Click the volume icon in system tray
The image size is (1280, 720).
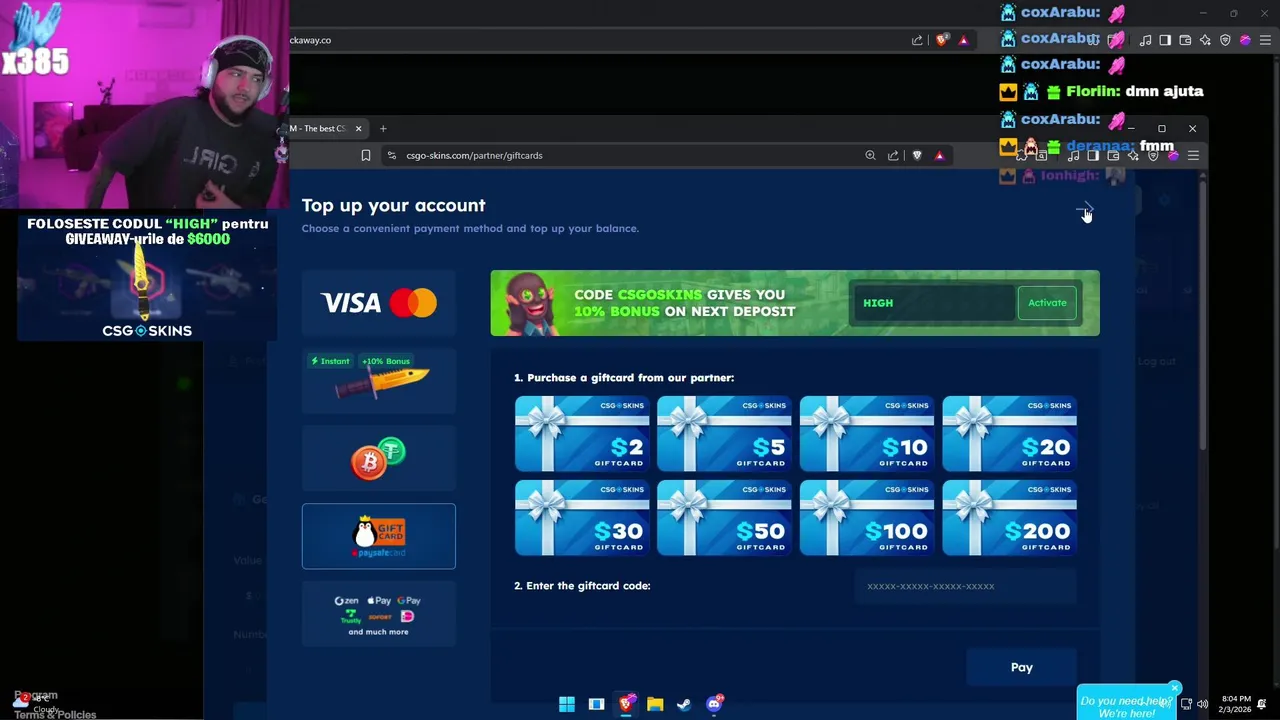point(1201,704)
